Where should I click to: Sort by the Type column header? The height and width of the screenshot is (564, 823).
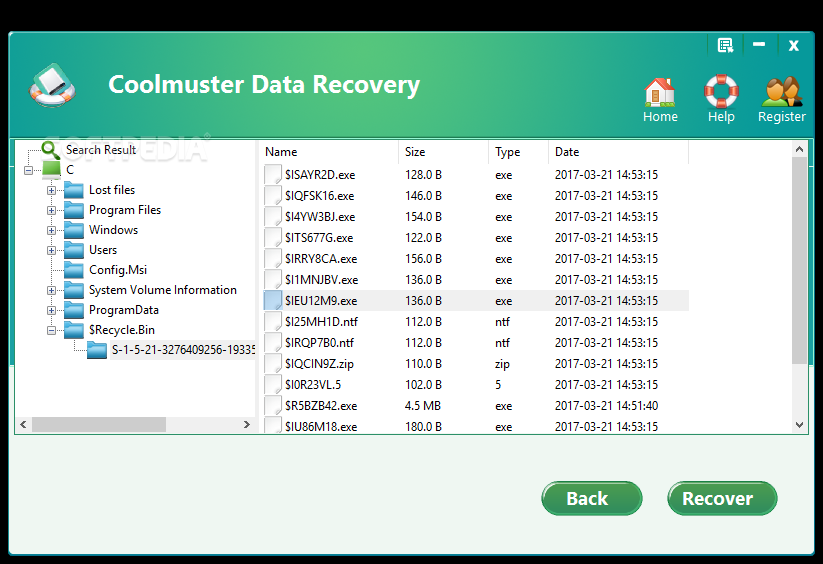pyautogui.click(x=519, y=152)
